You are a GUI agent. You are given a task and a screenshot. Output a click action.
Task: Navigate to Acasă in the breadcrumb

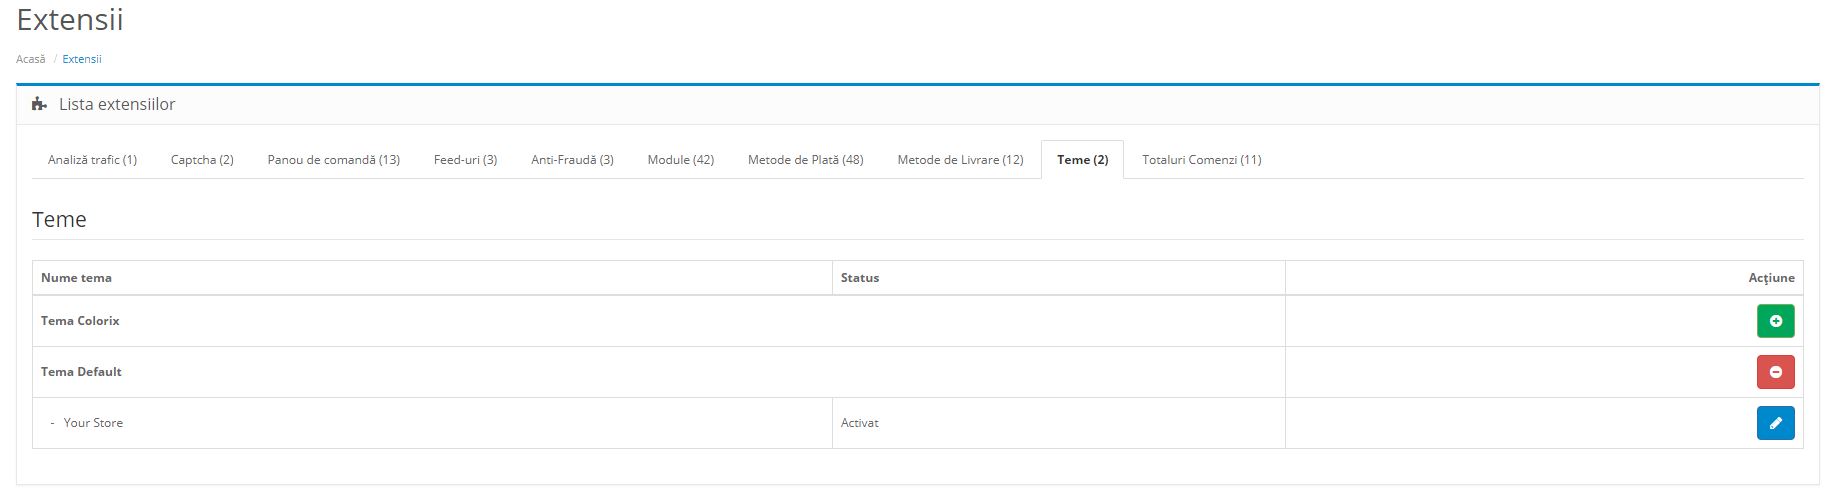pyautogui.click(x=31, y=59)
